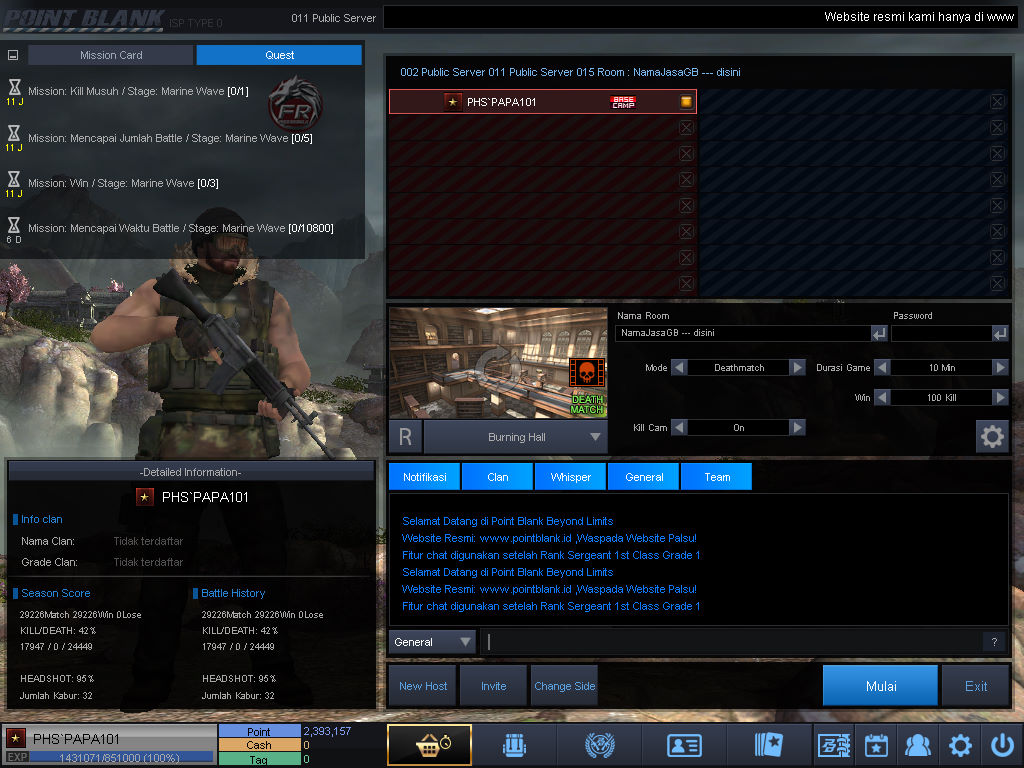
Task: Click hourglass of Waktu Battle mission
Action: pyautogui.click(x=14, y=225)
